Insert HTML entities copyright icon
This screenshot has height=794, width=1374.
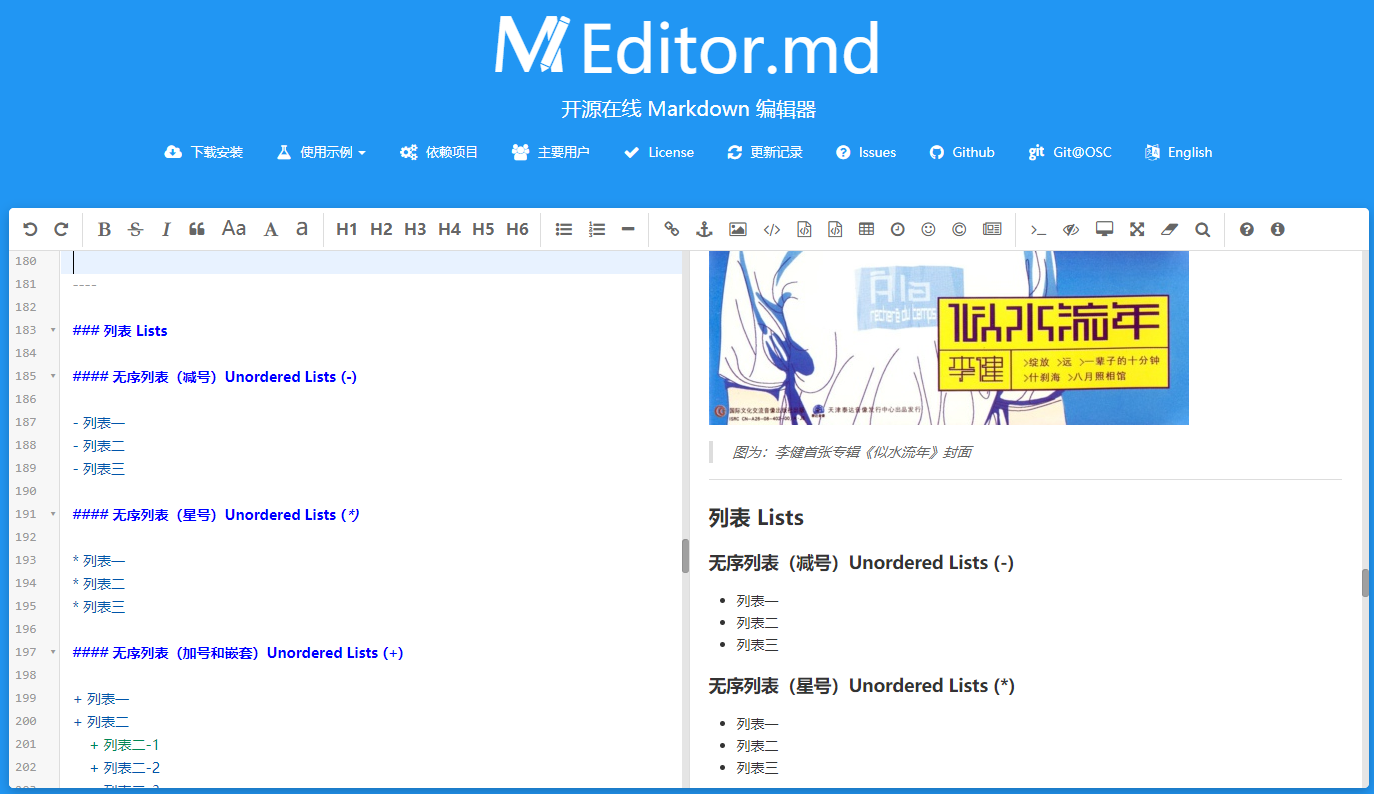pos(959,229)
